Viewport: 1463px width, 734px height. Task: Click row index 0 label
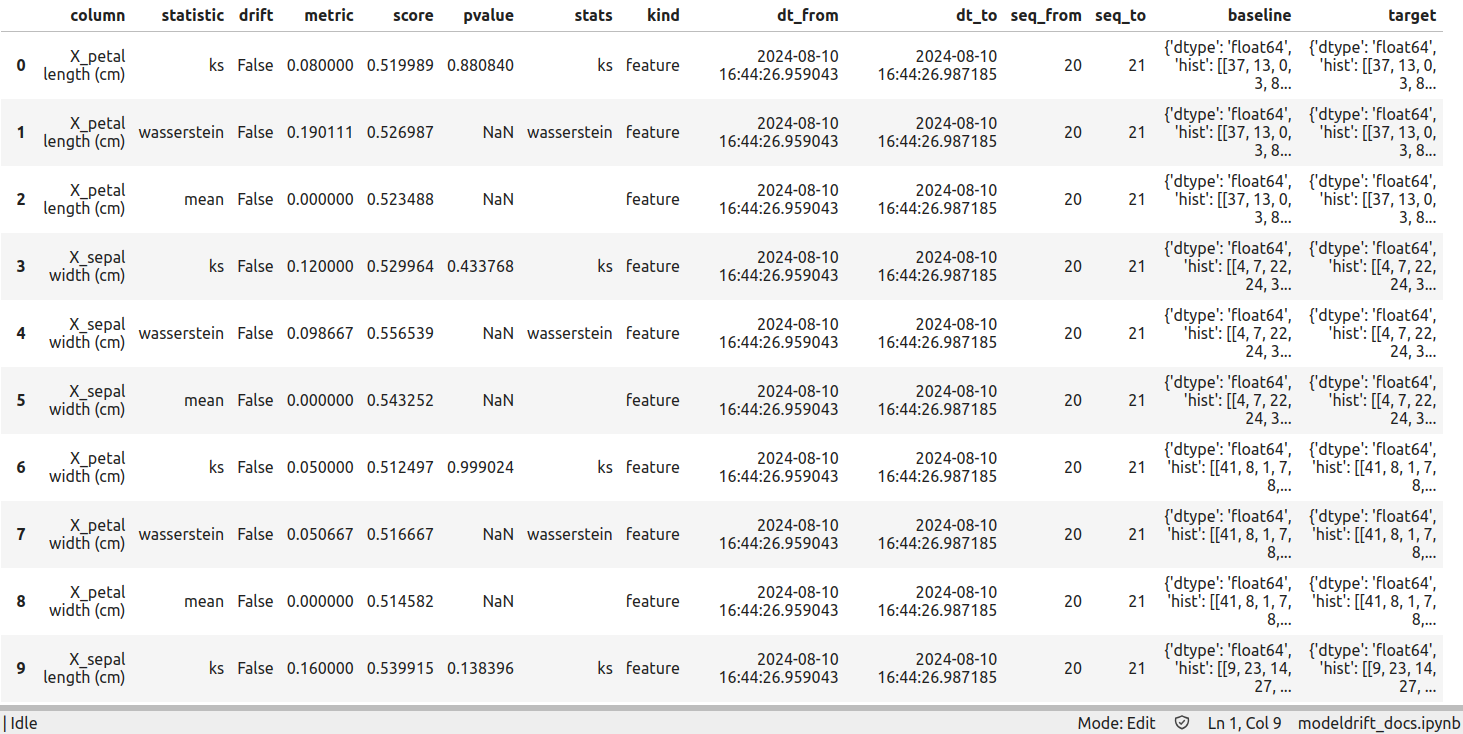pos(21,65)
